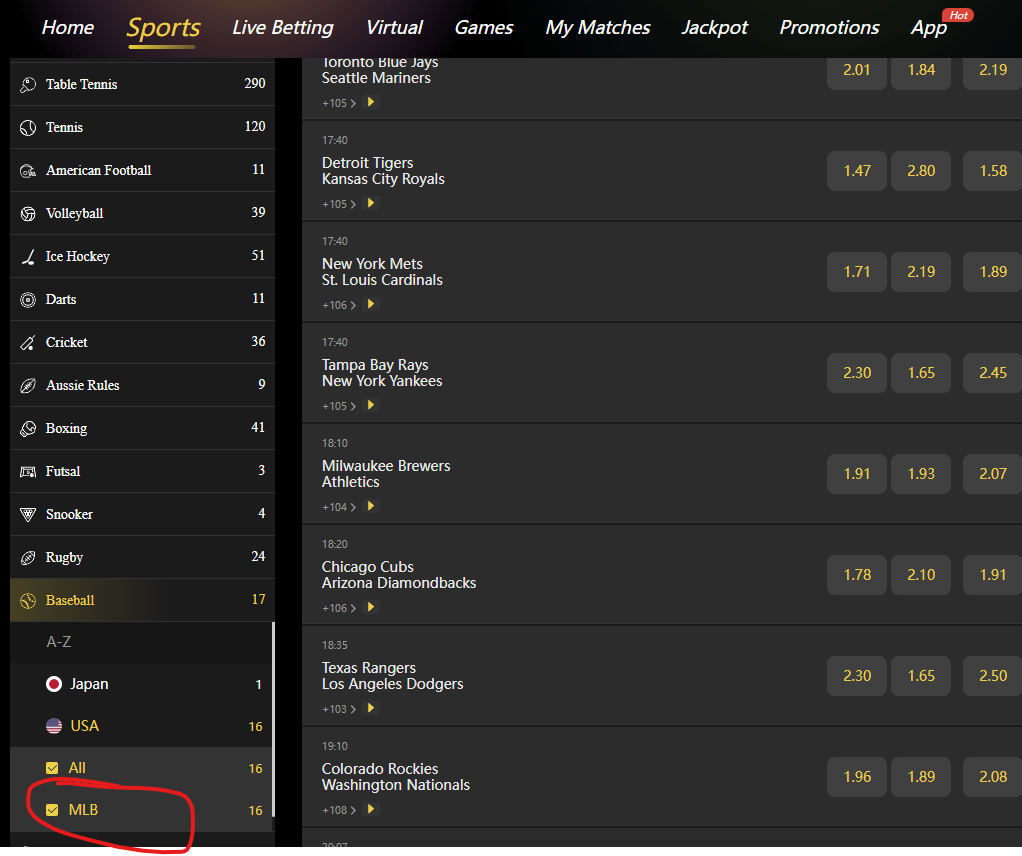Expand +108 markets for Colorado Rockies game
Image resolution: width=1022 pixels, height=856 pixels.
339,810
